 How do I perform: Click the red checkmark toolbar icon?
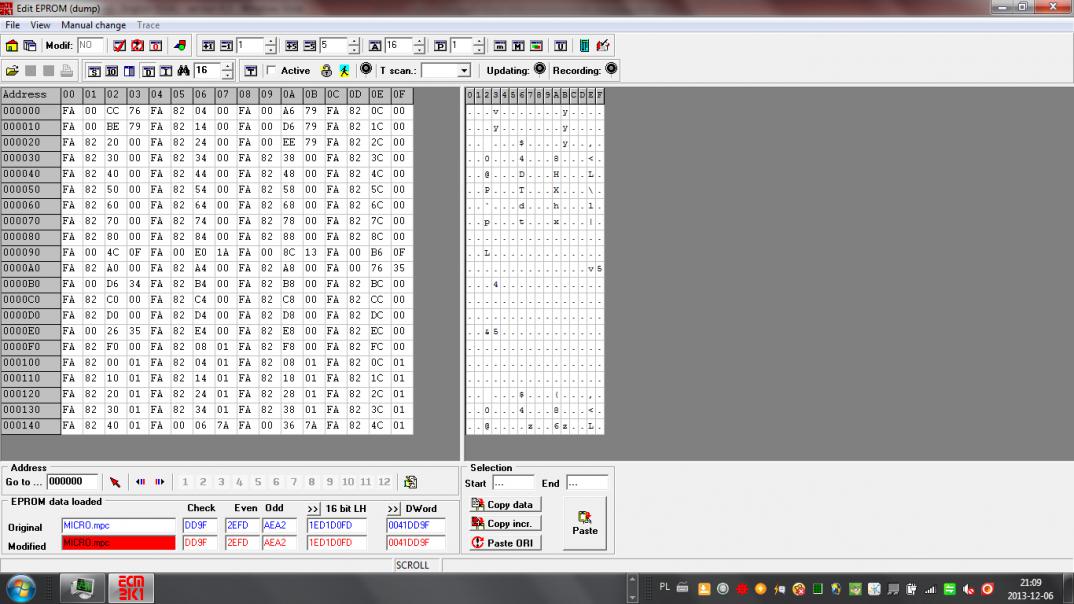point(119,46)
